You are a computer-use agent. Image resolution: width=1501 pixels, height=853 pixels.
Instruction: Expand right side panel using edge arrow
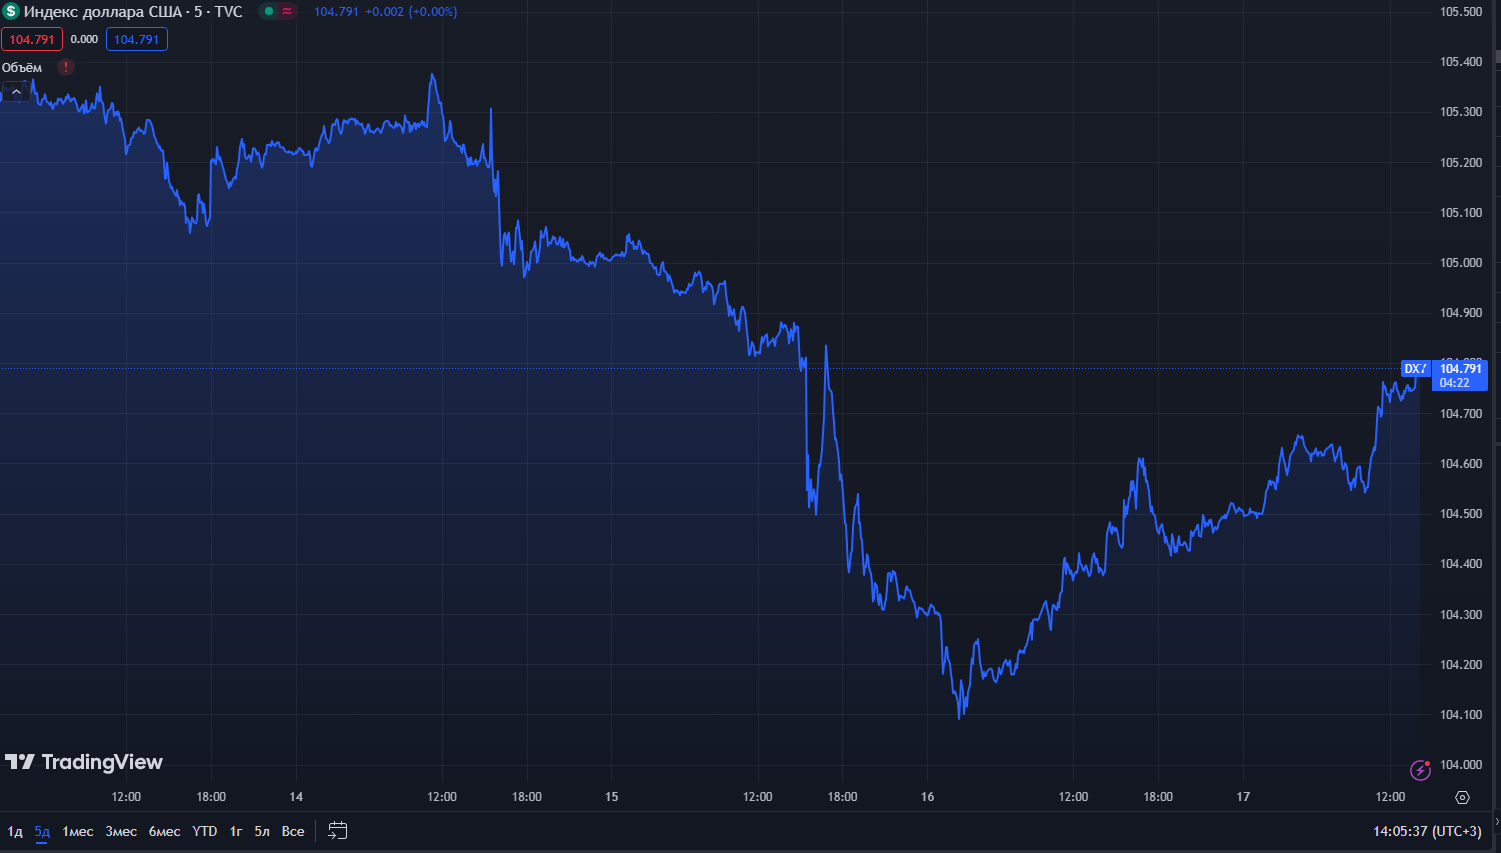click(1496, 822)
